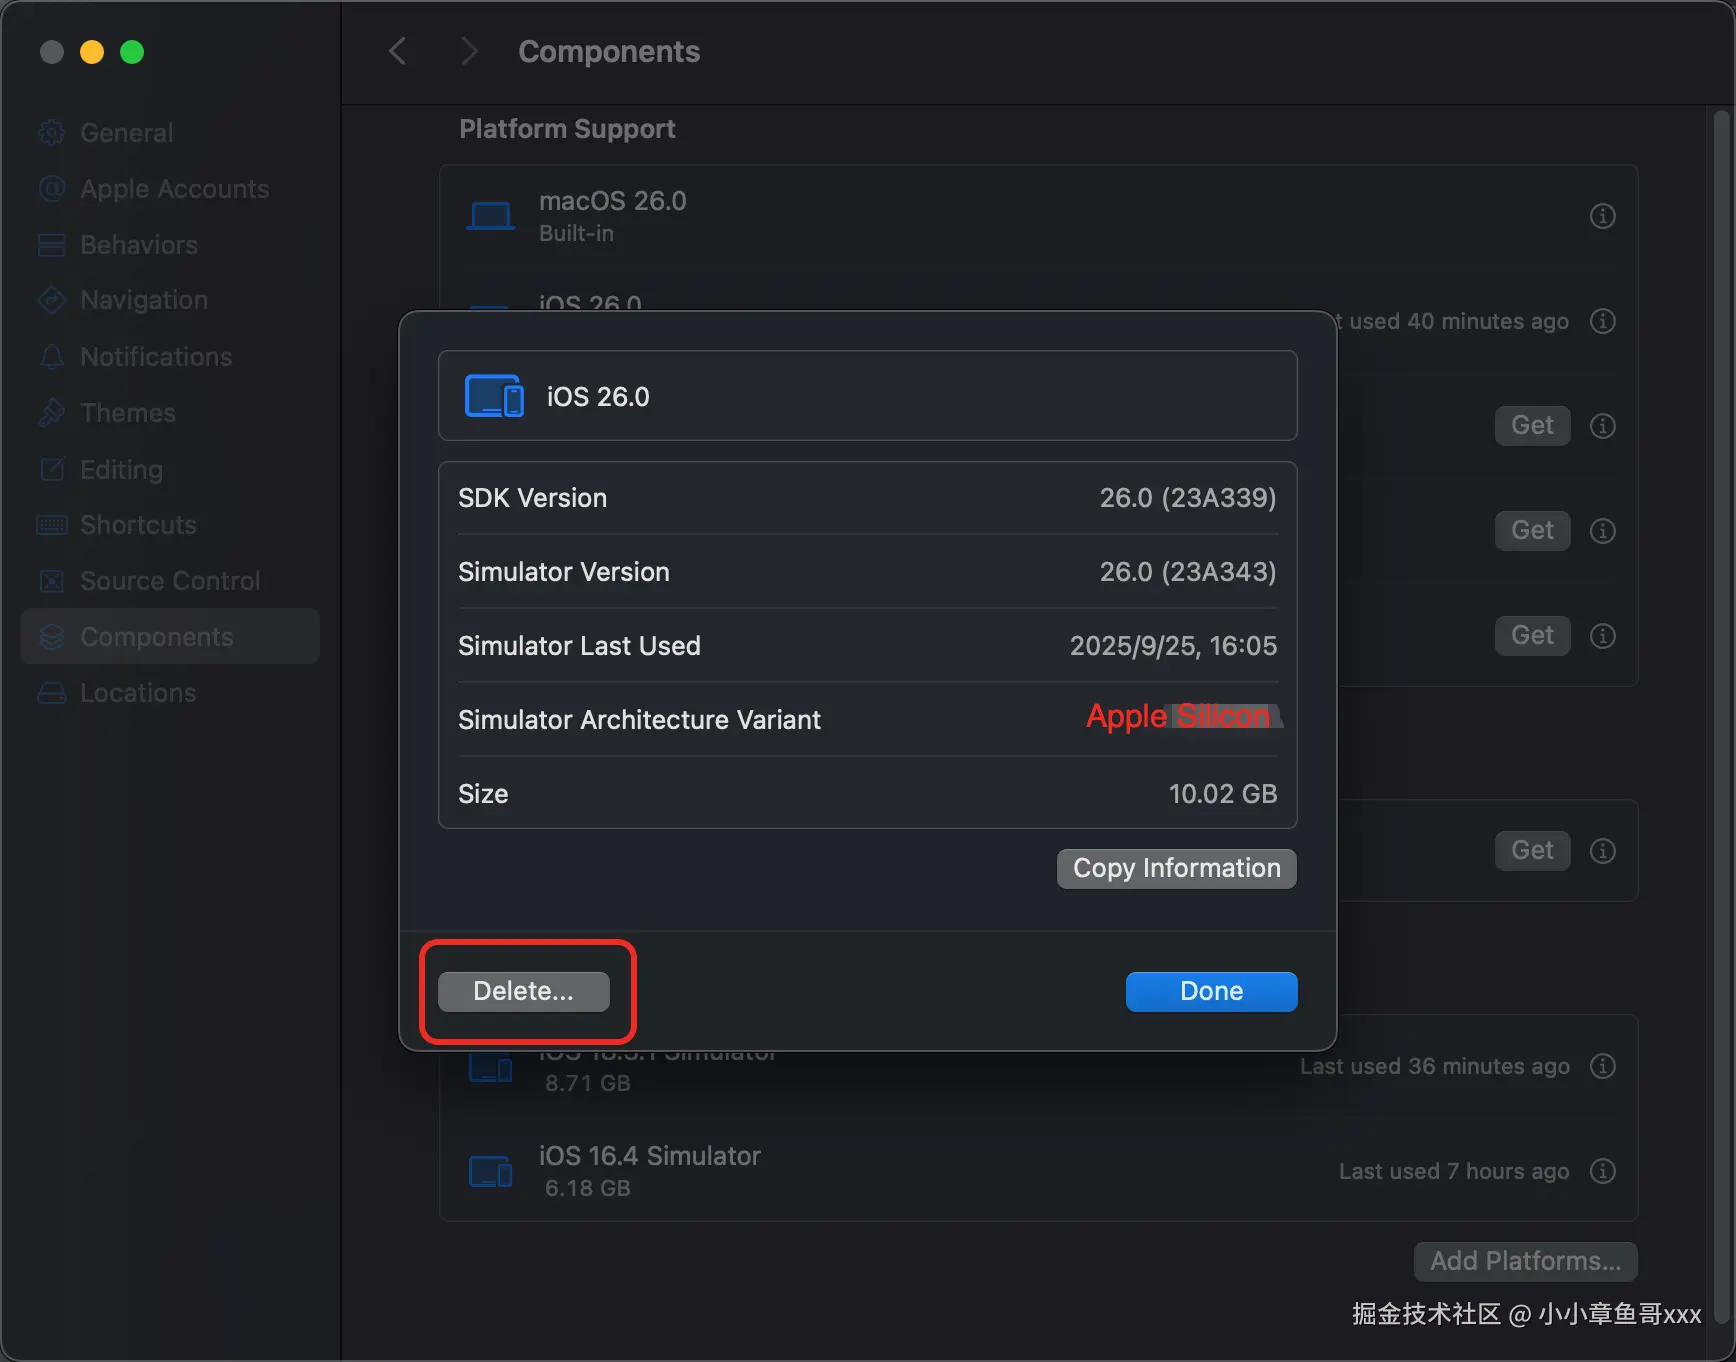Click Copy Information button
Screen dimensions: 1736x1362
[1176, 868]
